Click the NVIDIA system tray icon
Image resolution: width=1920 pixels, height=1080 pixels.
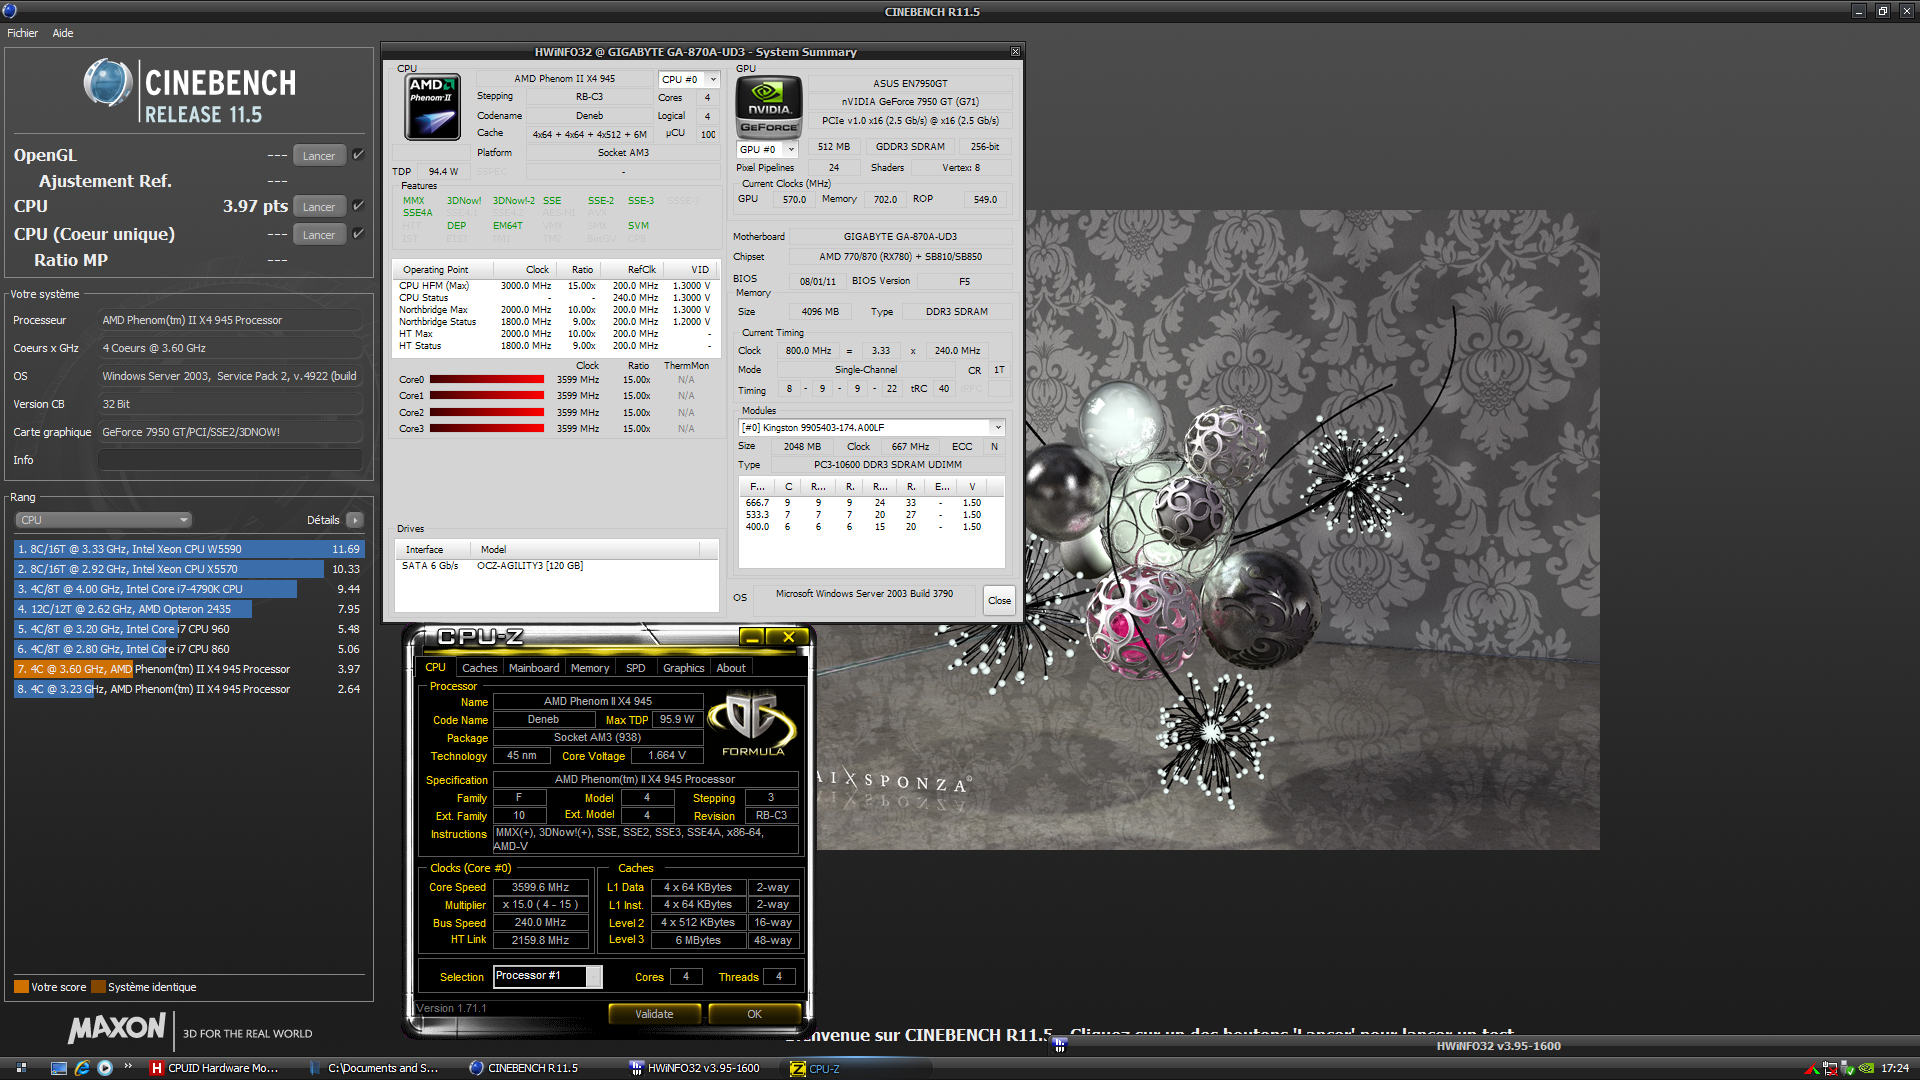pyautogui.click(x=1866, y=1068)
